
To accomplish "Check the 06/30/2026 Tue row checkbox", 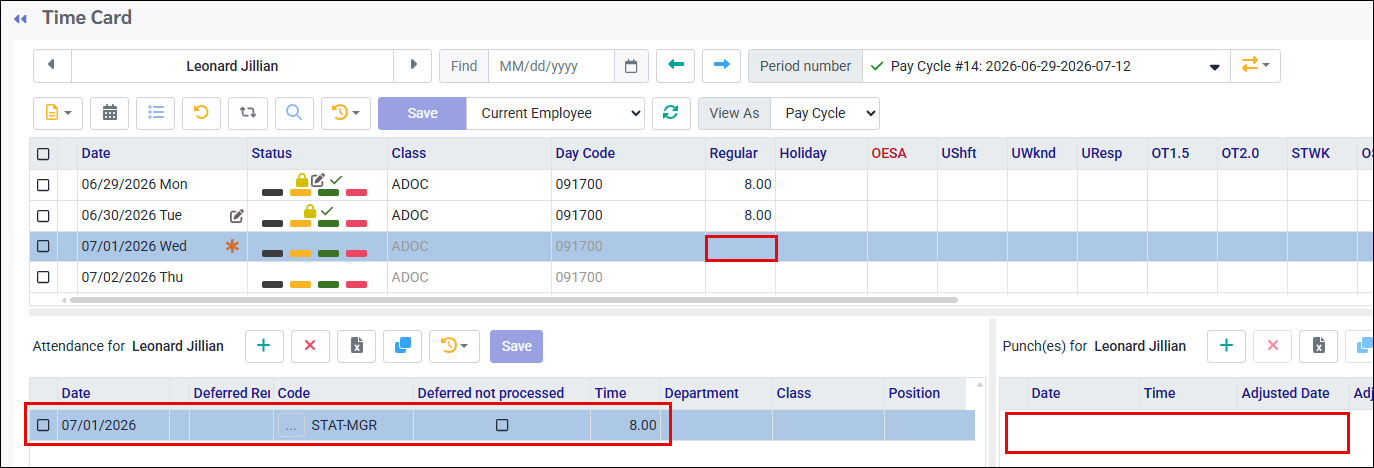I will tap(43, 216).
